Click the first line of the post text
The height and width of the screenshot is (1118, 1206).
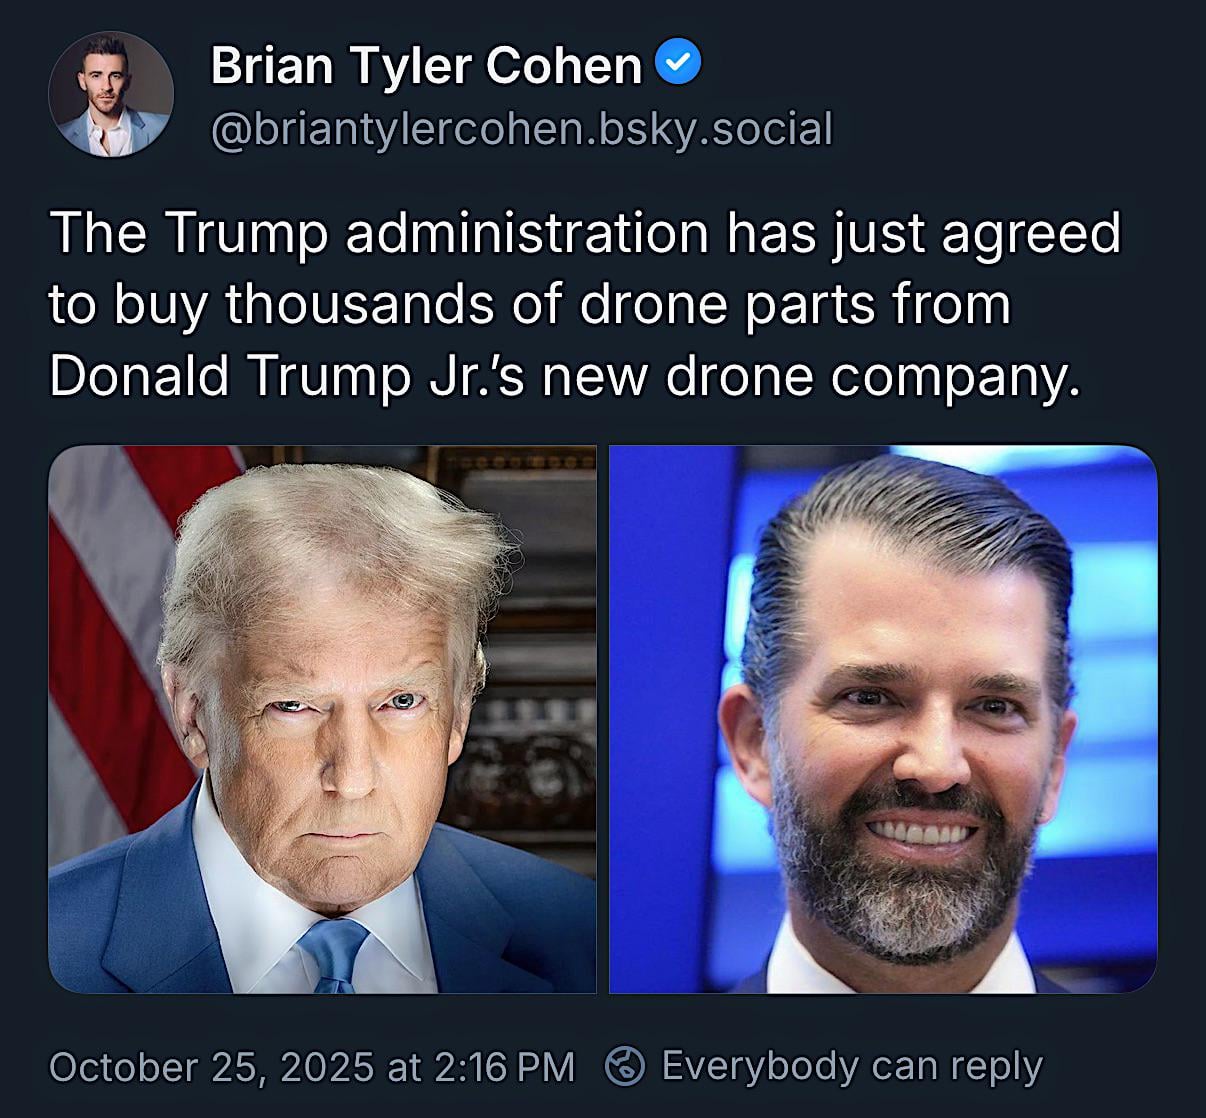click(x=585, y=232)
